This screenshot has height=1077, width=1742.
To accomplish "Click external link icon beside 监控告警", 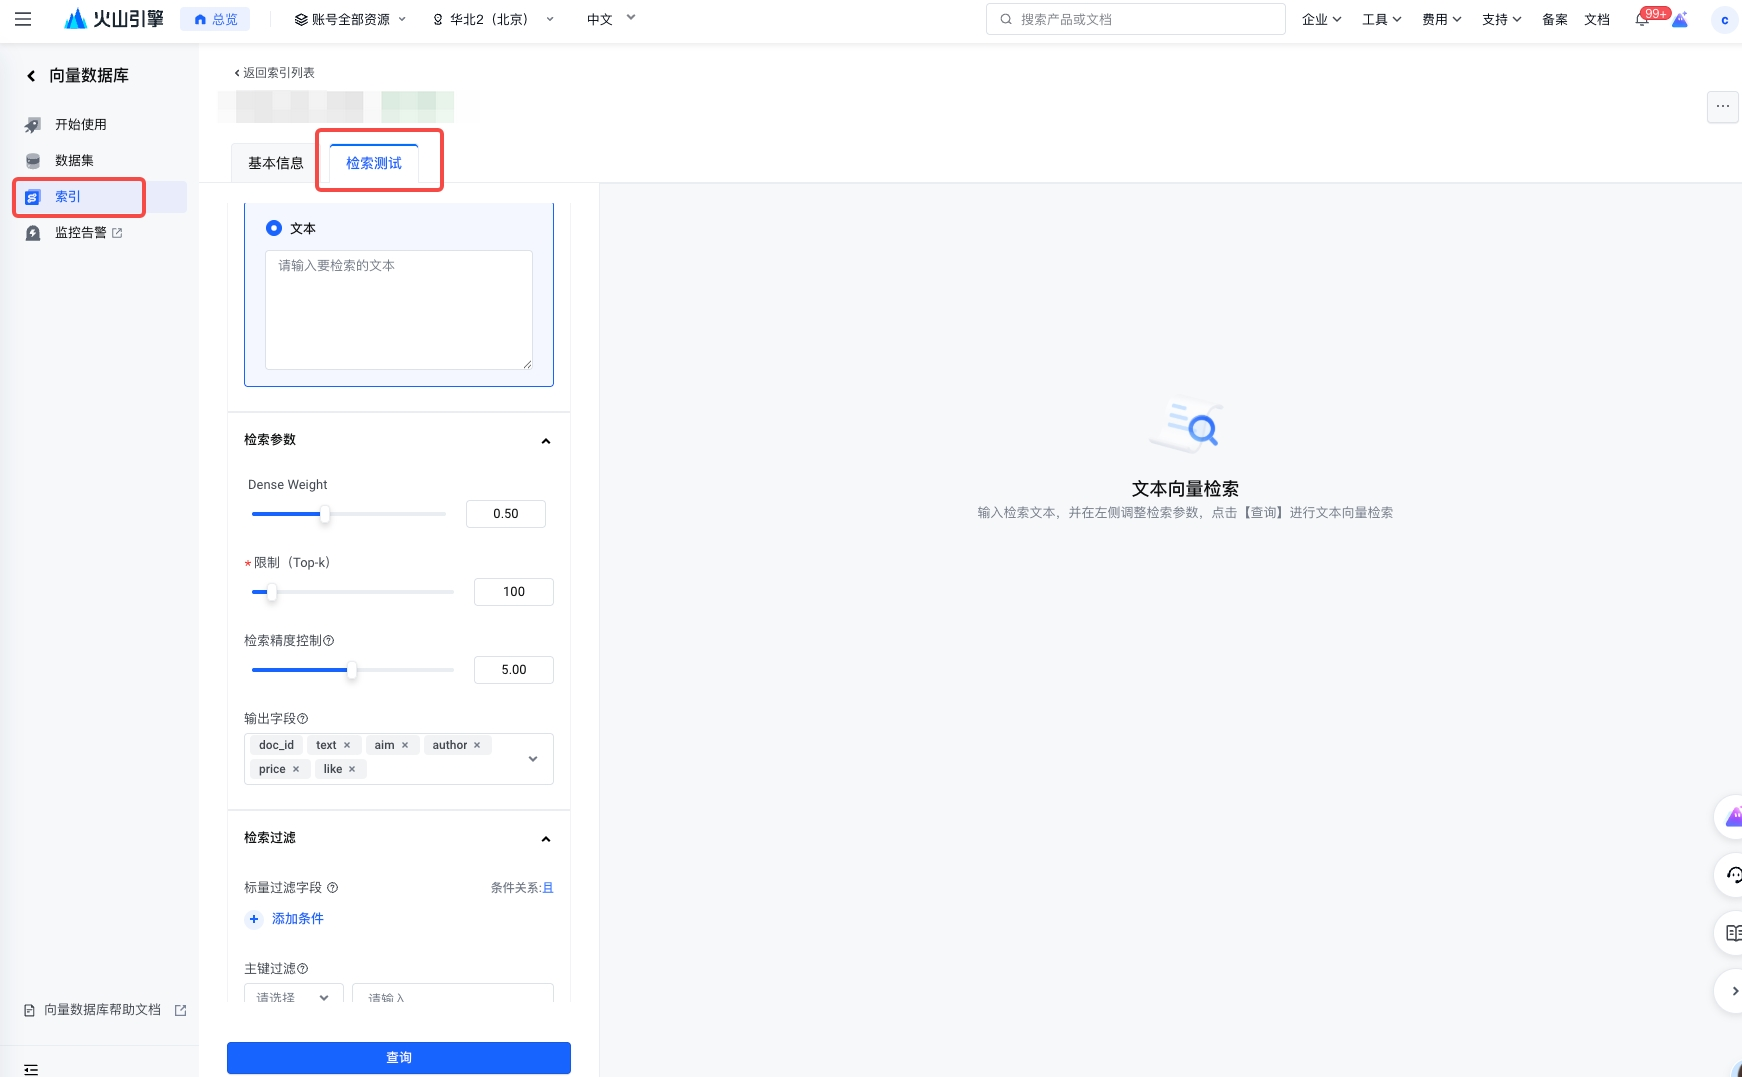I will [x=117, y=233].
